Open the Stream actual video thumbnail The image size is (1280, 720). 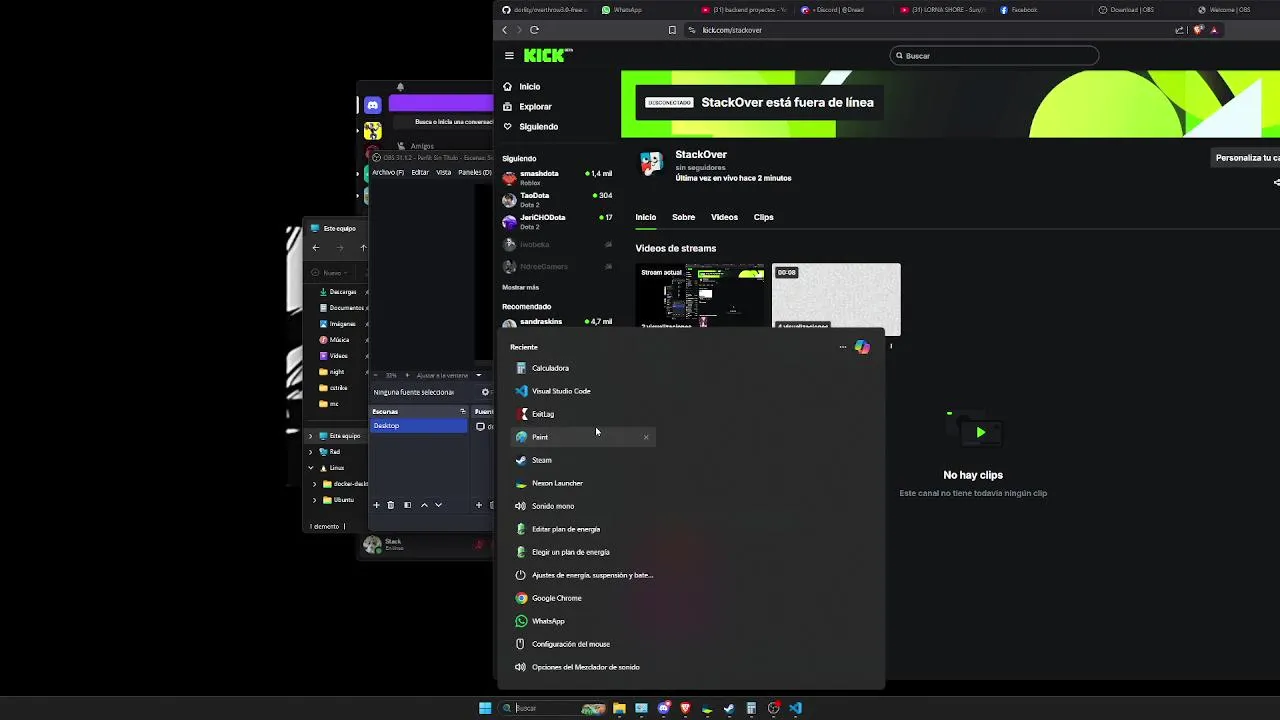click(700, 296)
